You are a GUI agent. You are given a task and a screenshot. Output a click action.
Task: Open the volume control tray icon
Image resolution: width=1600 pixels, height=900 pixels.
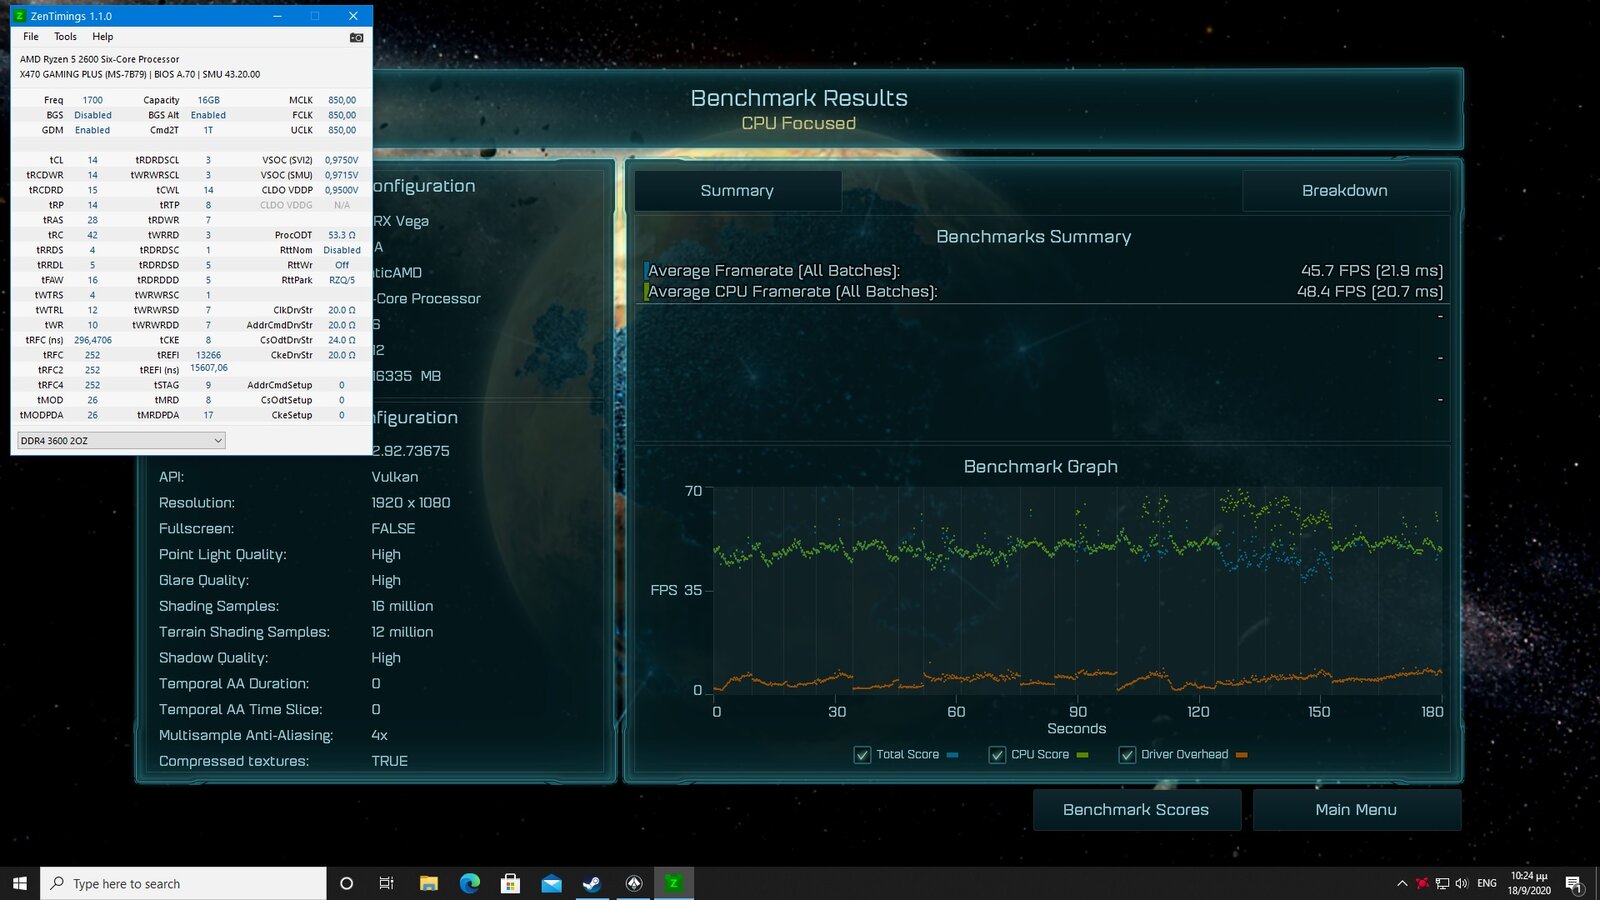point(1462,883)
